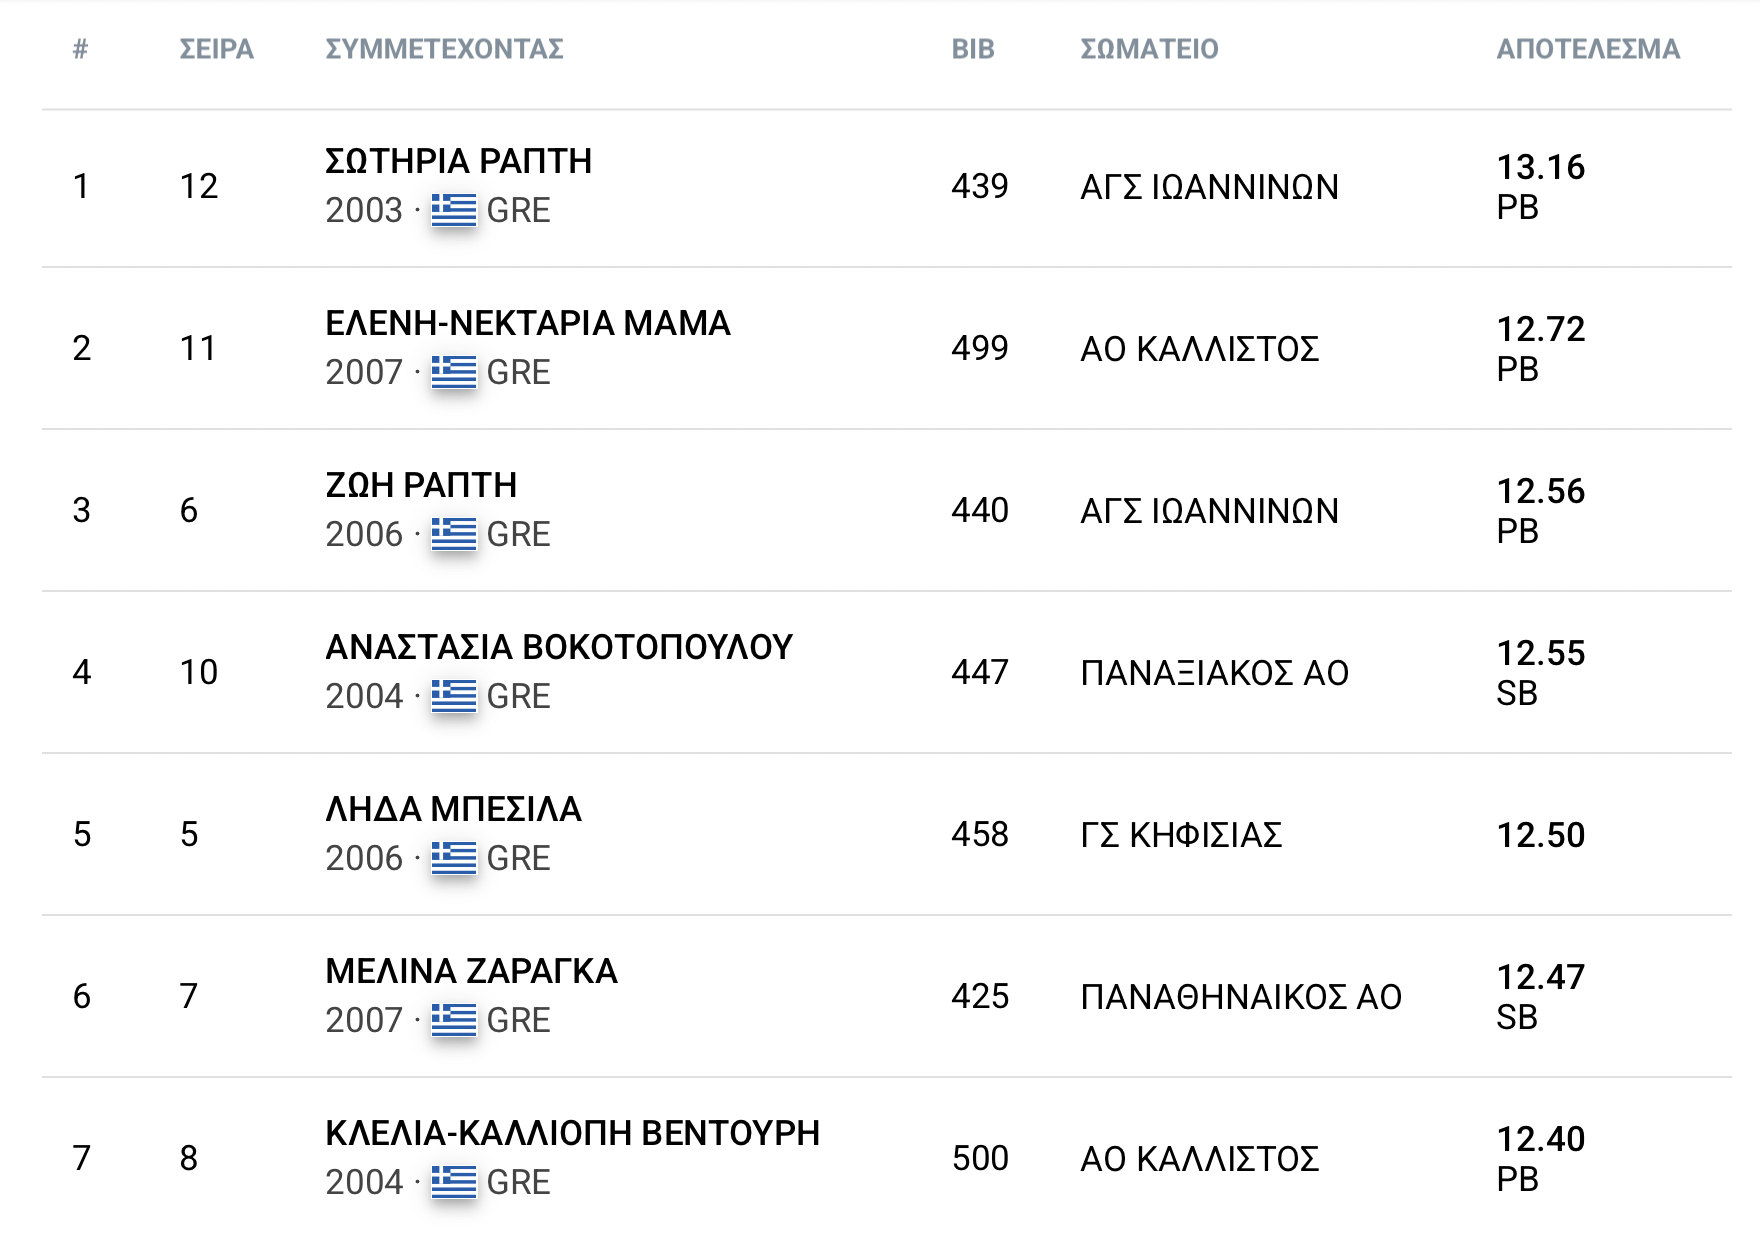Click the Greek flag beside ΛΗΔΑ ΜΠΕΣΙΛΑ
The width and height of the screenshot is (1760, 1234).
(x=454, y=858)
